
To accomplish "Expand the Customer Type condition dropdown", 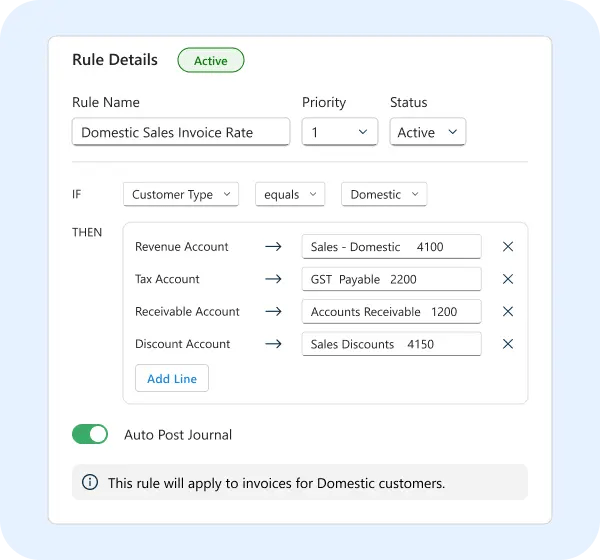I will [181, 194].
